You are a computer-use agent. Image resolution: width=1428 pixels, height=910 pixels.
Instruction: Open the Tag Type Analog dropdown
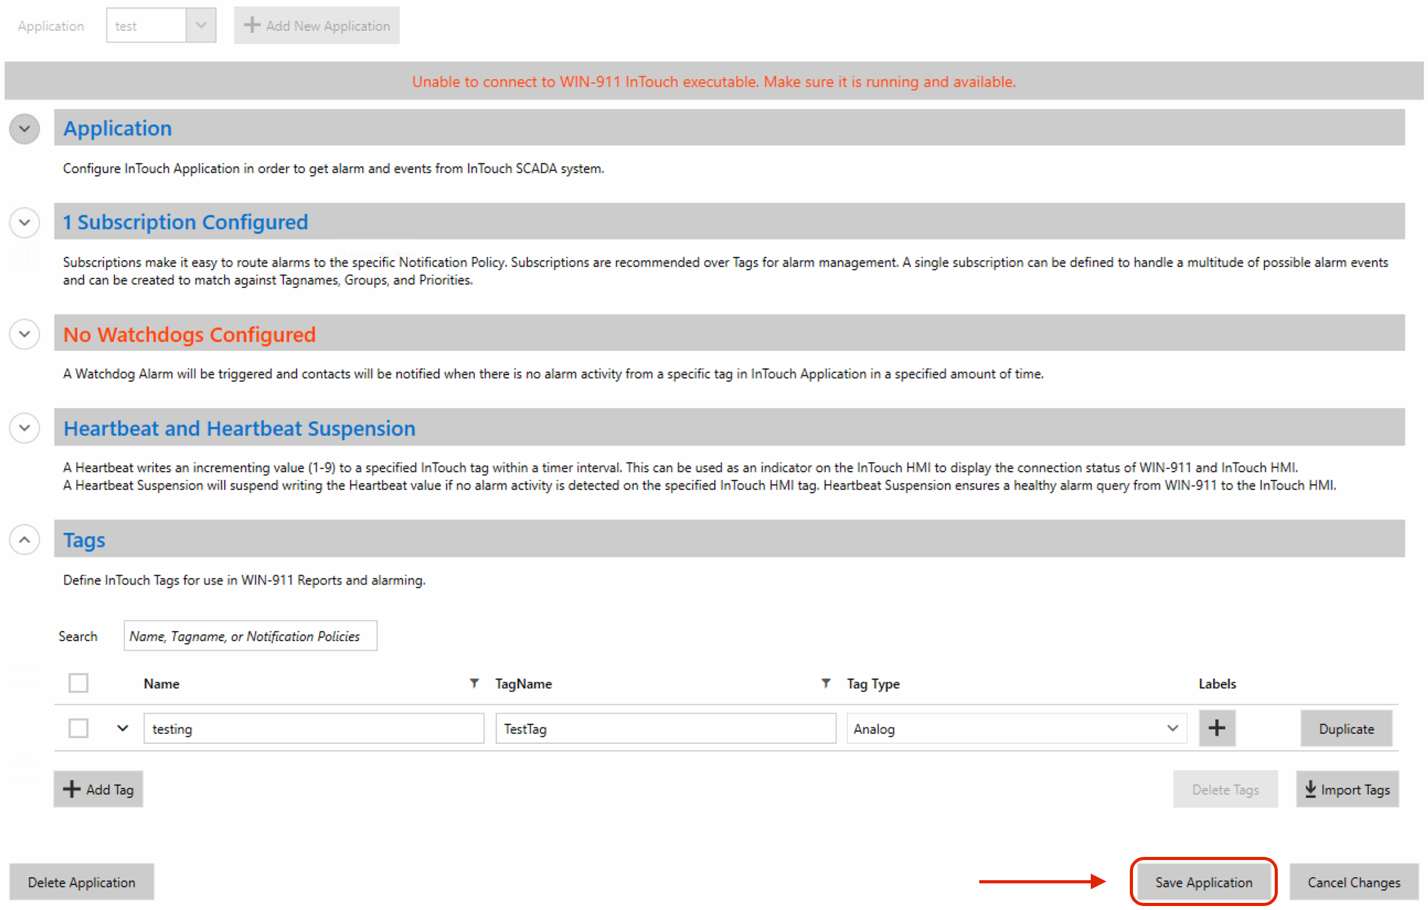[1016, 729]
